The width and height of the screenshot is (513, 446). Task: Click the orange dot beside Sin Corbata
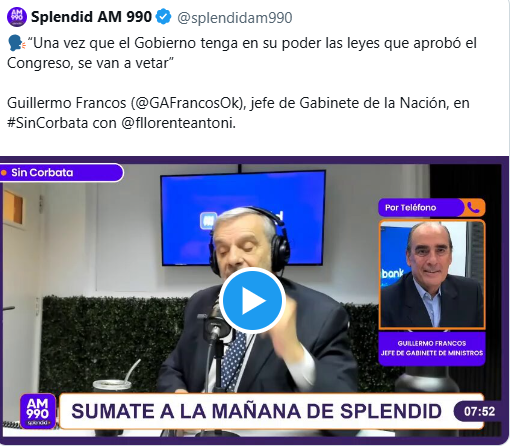[4, 173]
